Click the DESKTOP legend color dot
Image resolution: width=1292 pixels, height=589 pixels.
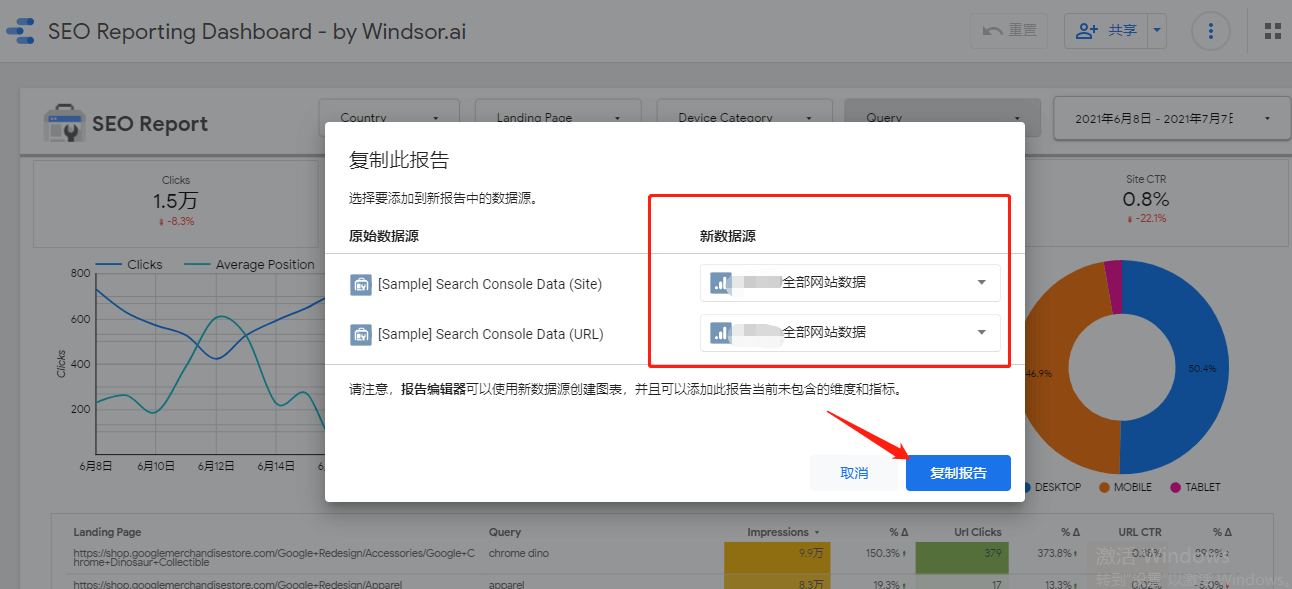(x=1025, y=487)
